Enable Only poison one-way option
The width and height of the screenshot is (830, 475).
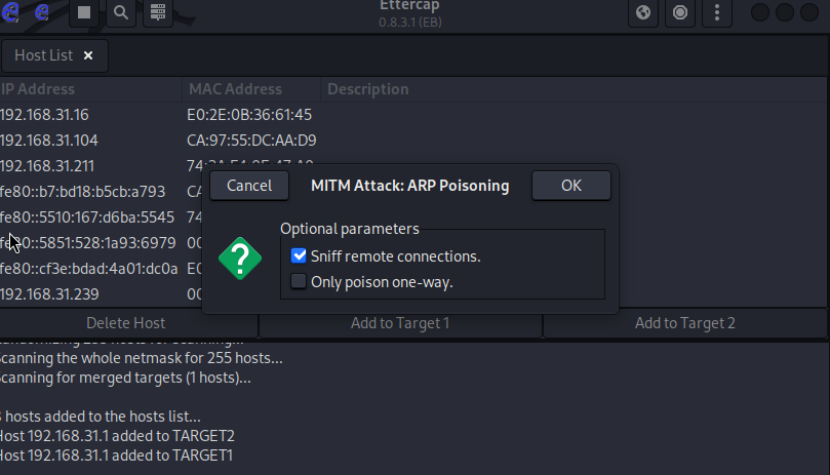pyautogui.click(x=298, y=282)
